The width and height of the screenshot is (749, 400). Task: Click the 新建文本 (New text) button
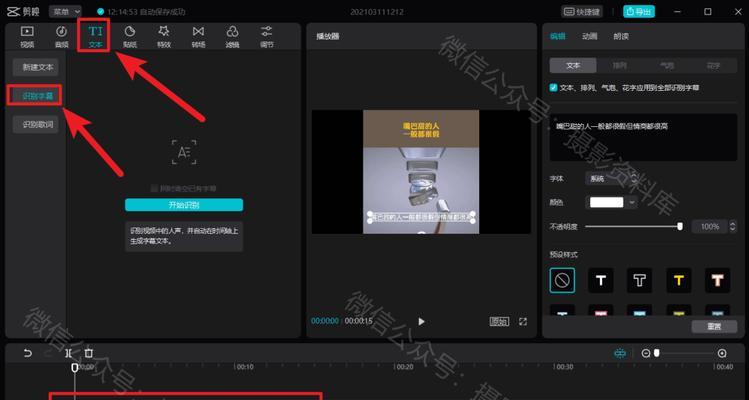pos(36,67)
